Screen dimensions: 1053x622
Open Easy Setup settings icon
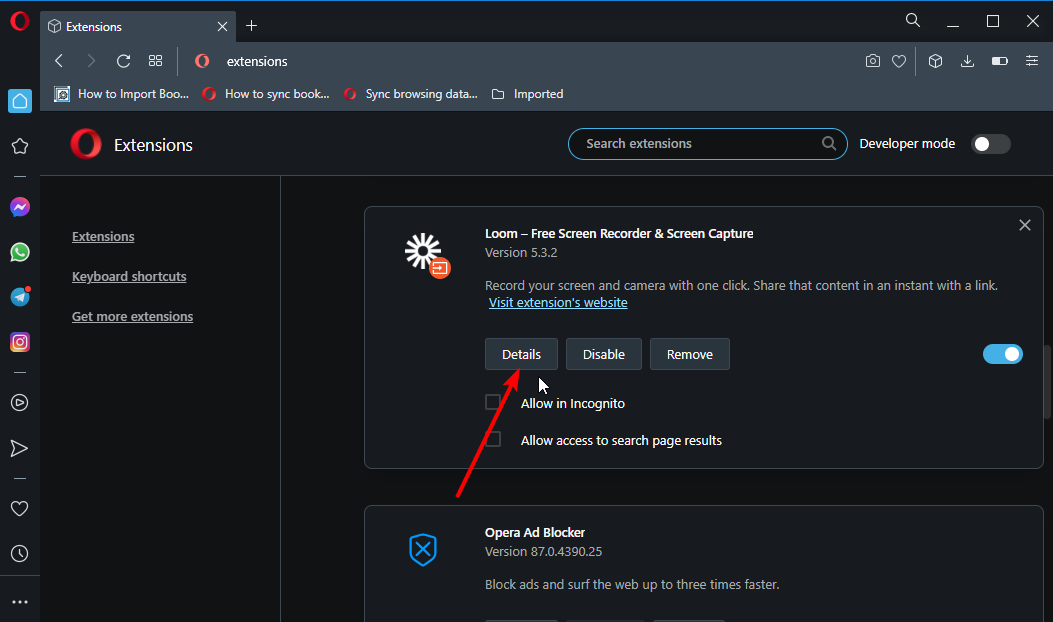click(1032, 61)
